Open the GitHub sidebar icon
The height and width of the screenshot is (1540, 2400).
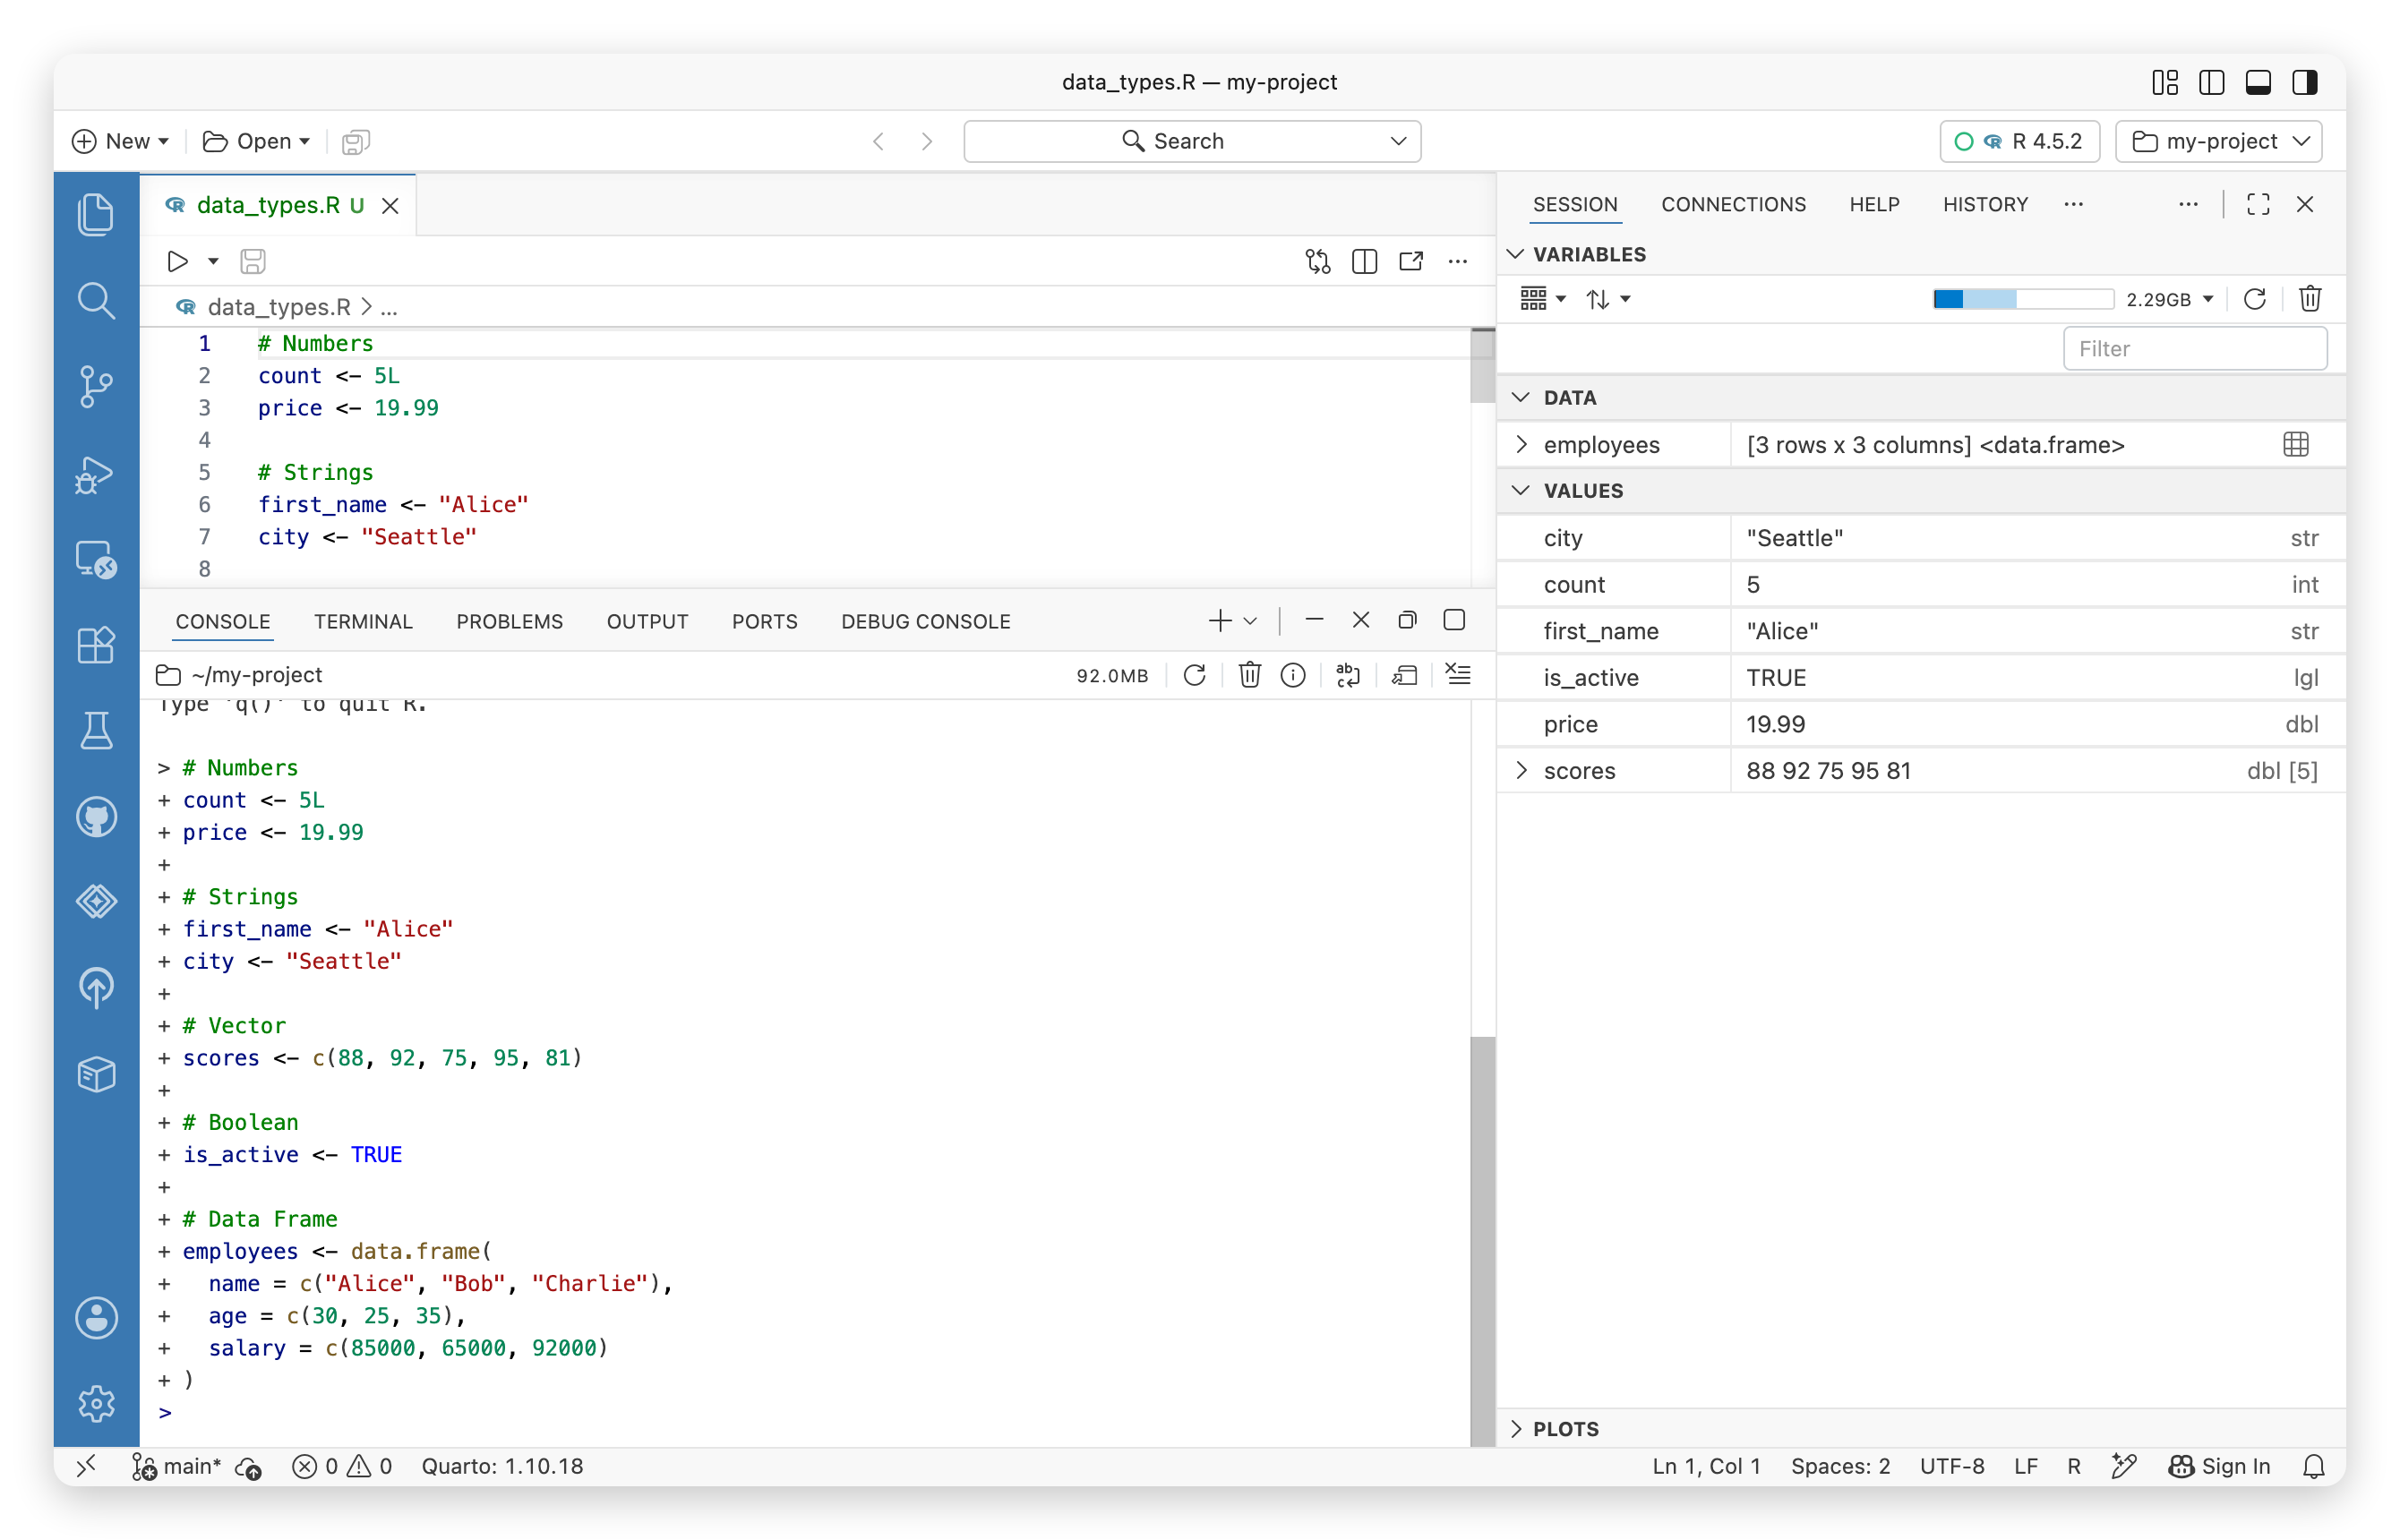[x=96, y=817]
